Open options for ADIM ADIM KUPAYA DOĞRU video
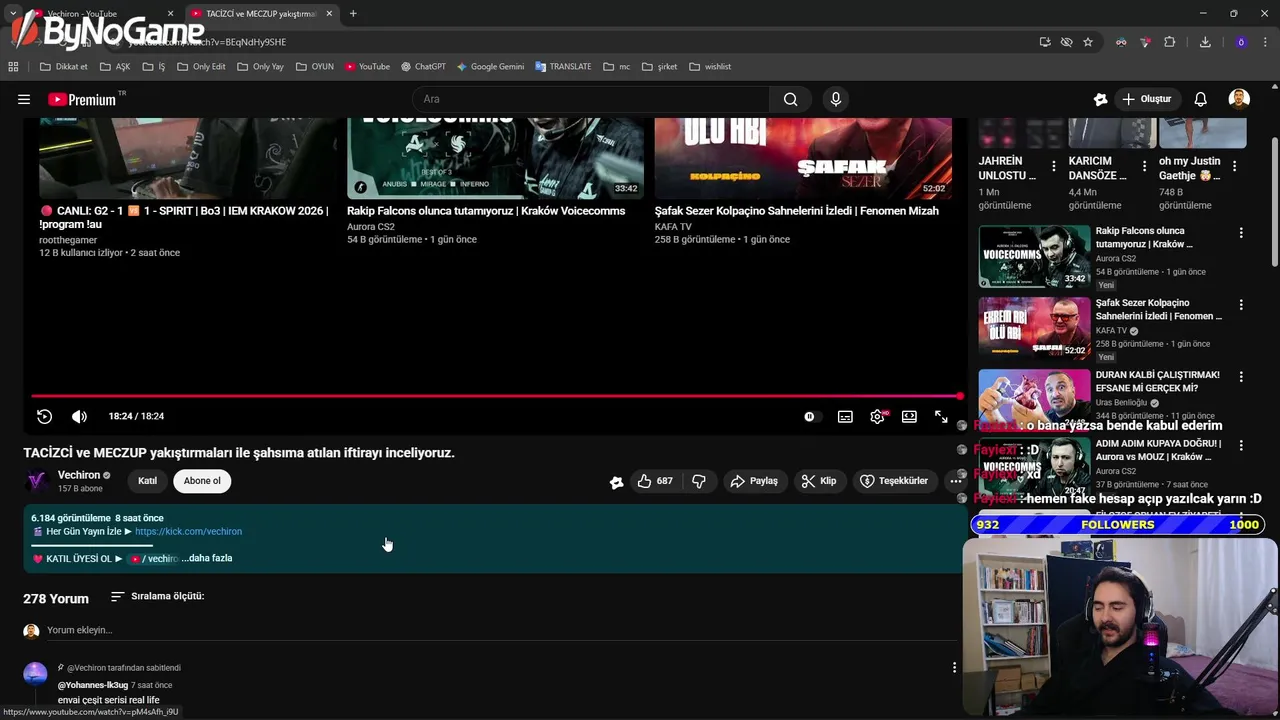 tap(1241, 445)
